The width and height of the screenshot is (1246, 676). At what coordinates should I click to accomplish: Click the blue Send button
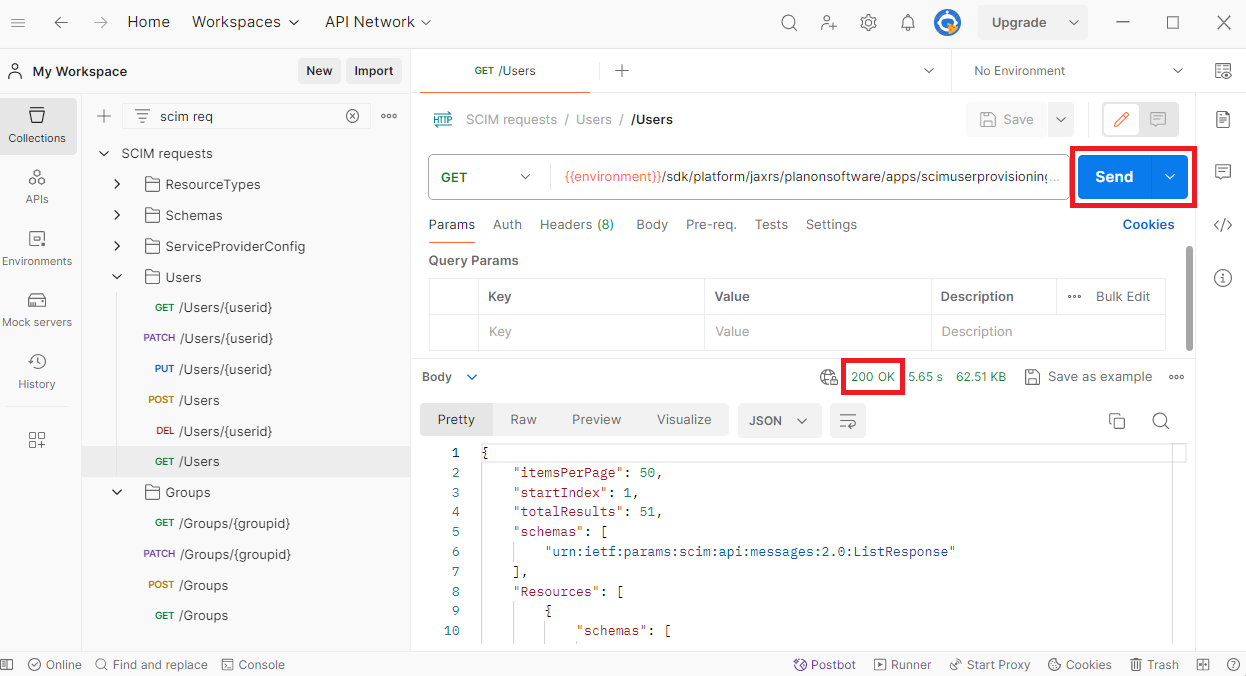[x=1114, y=177]
